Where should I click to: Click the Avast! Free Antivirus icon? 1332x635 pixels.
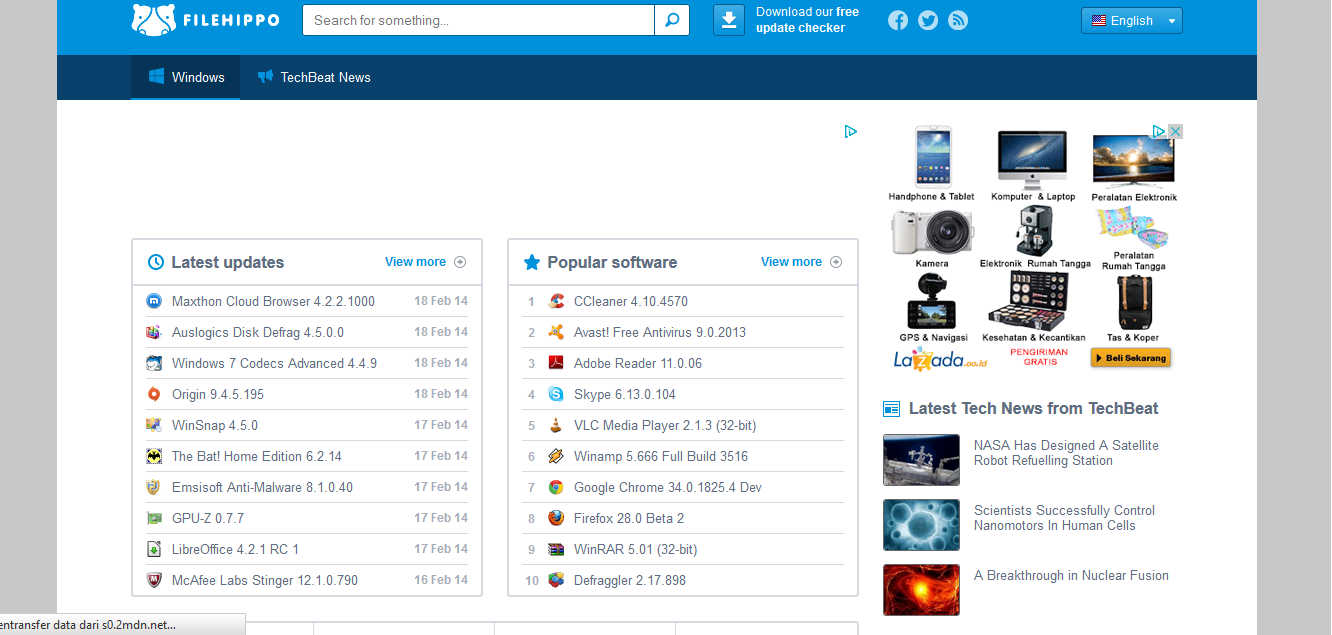(556, 332)
